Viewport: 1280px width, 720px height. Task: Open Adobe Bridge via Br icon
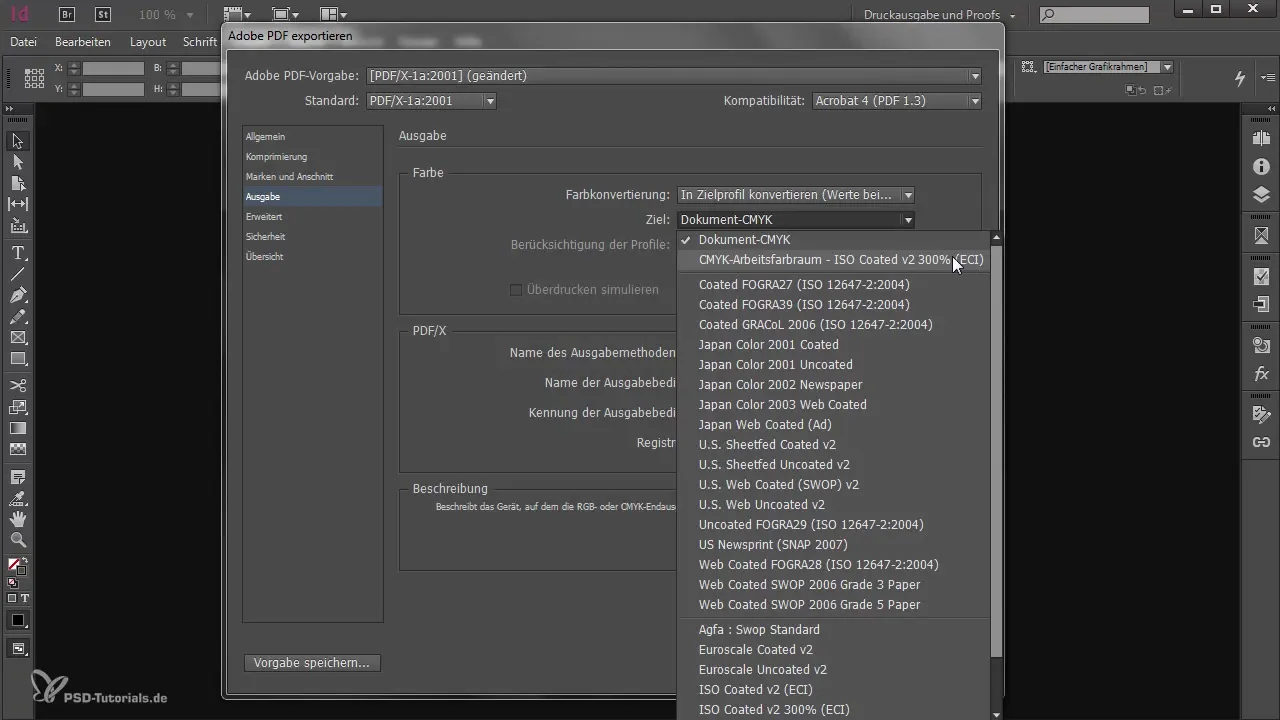tap(67, 14)
